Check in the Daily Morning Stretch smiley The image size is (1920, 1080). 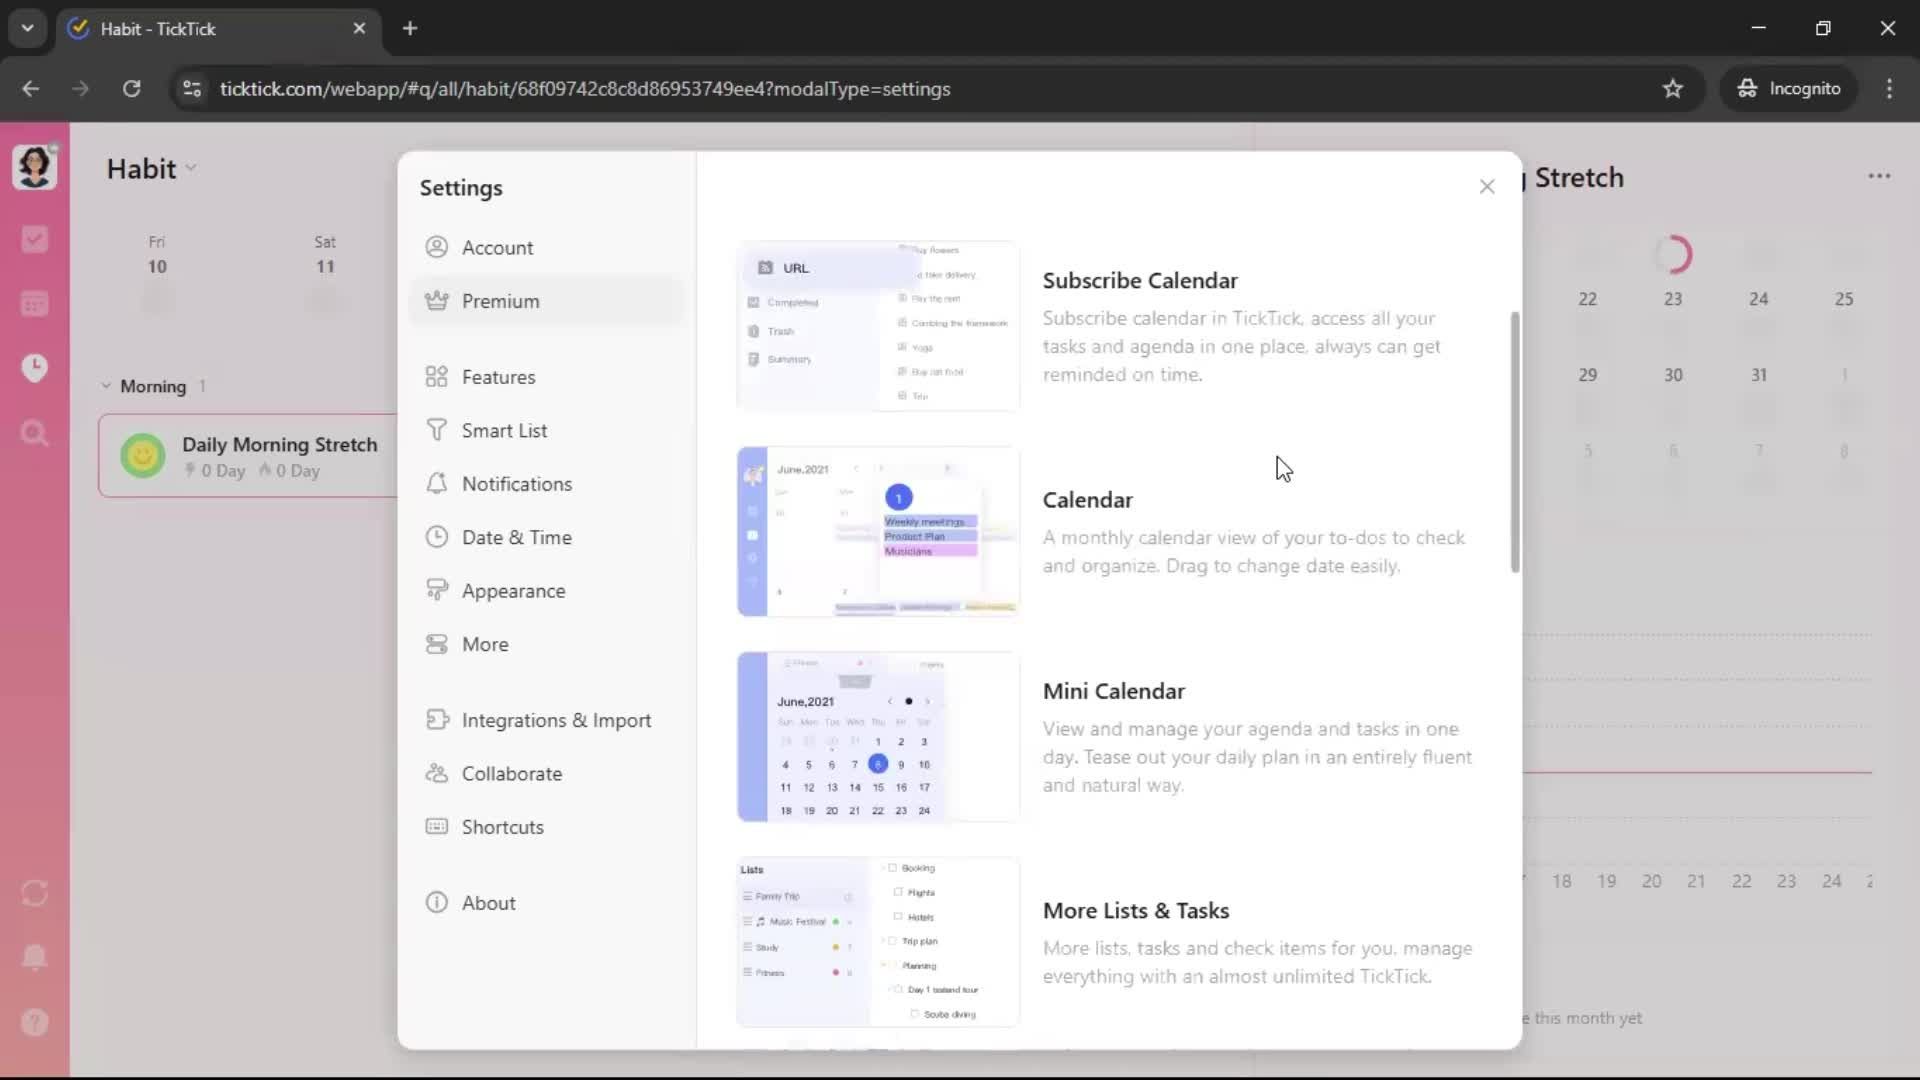click(143, 456)
